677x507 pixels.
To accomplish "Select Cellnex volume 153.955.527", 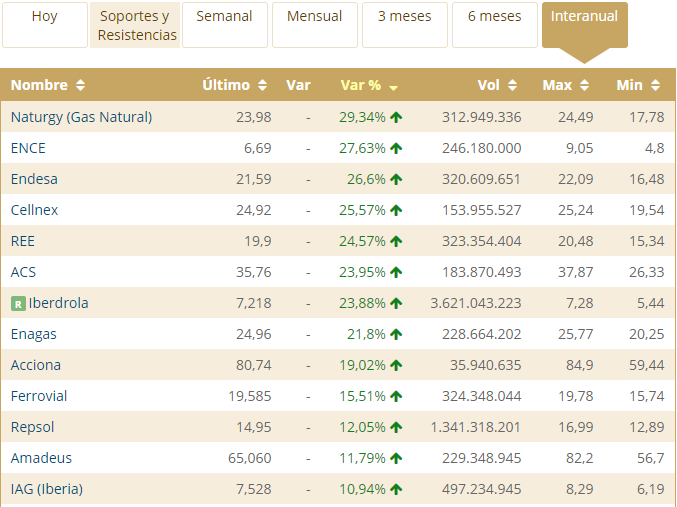I will (481, 210).
